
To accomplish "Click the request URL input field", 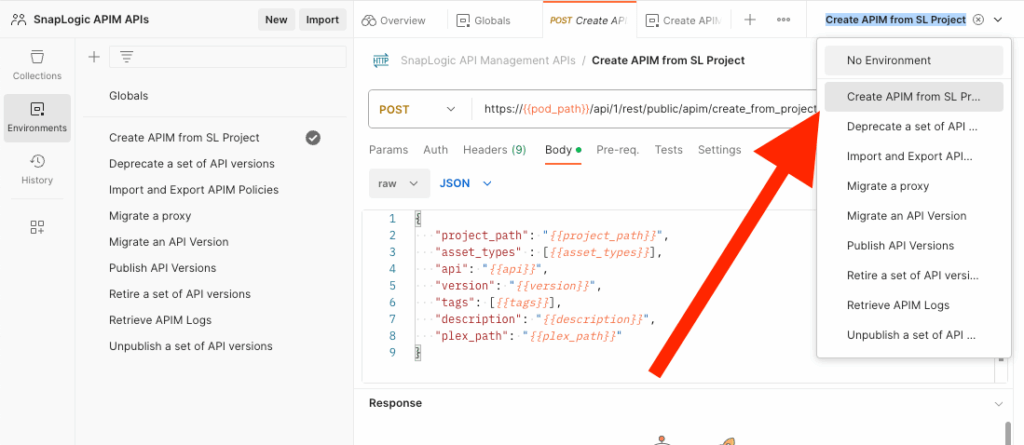I will 640,109.
